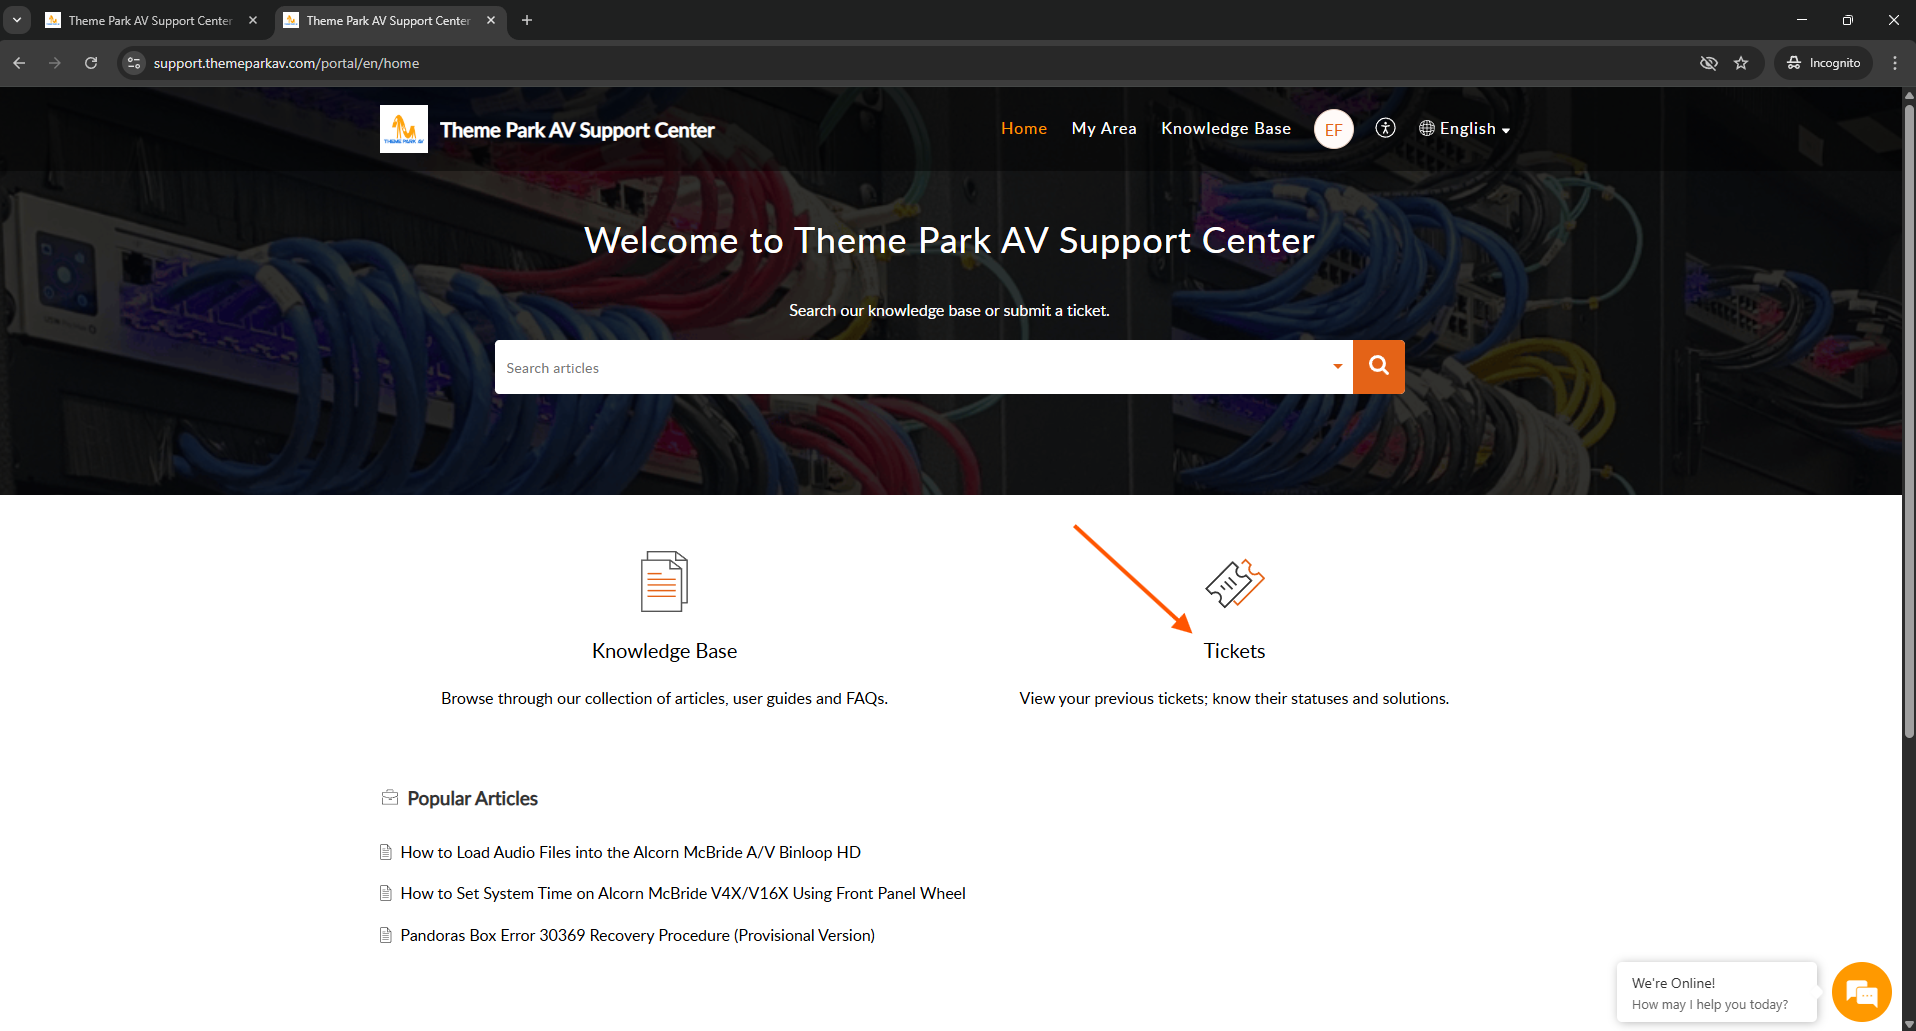1916x1031 pixels.
Task: Bookmark this page with star icon
Action: [x=1741, y=63]
